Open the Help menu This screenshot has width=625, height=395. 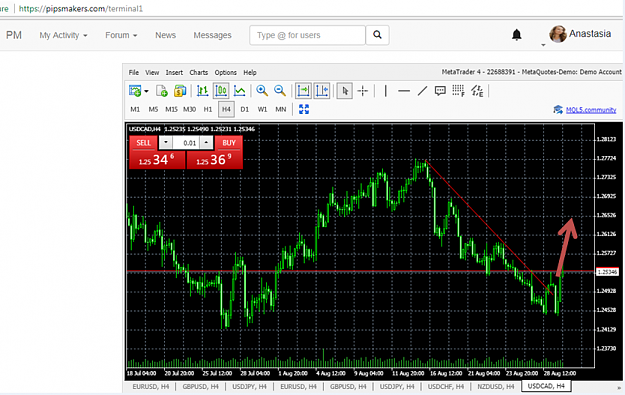point(250,73)
